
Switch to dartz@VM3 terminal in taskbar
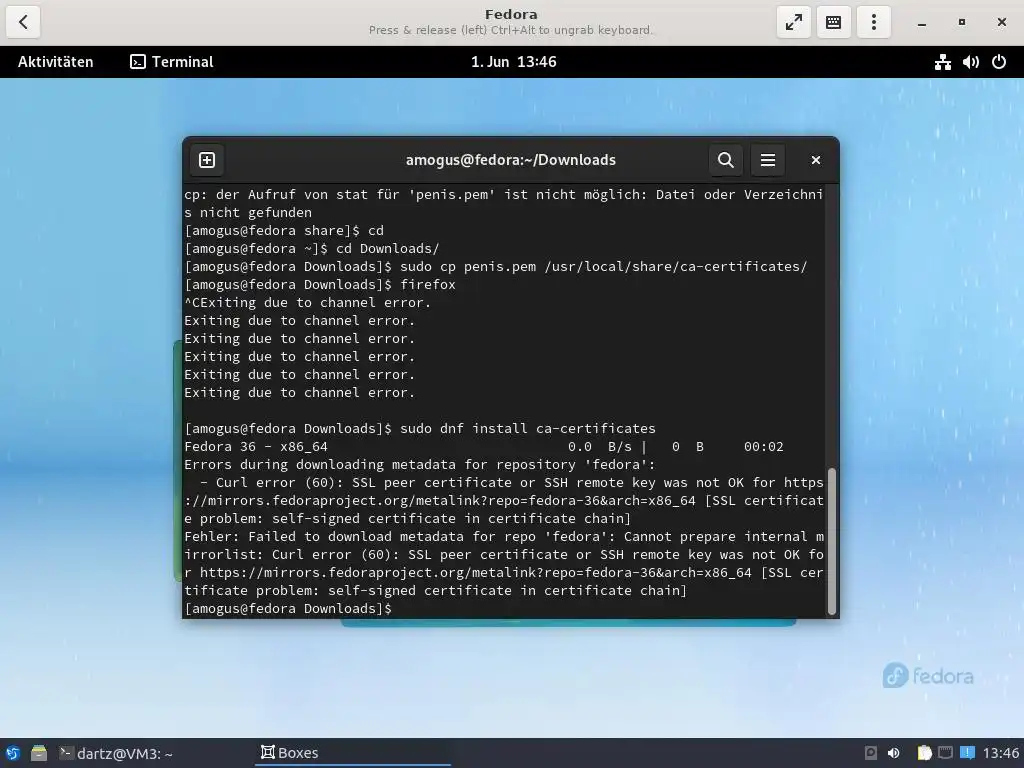click(x=116, y=753)
